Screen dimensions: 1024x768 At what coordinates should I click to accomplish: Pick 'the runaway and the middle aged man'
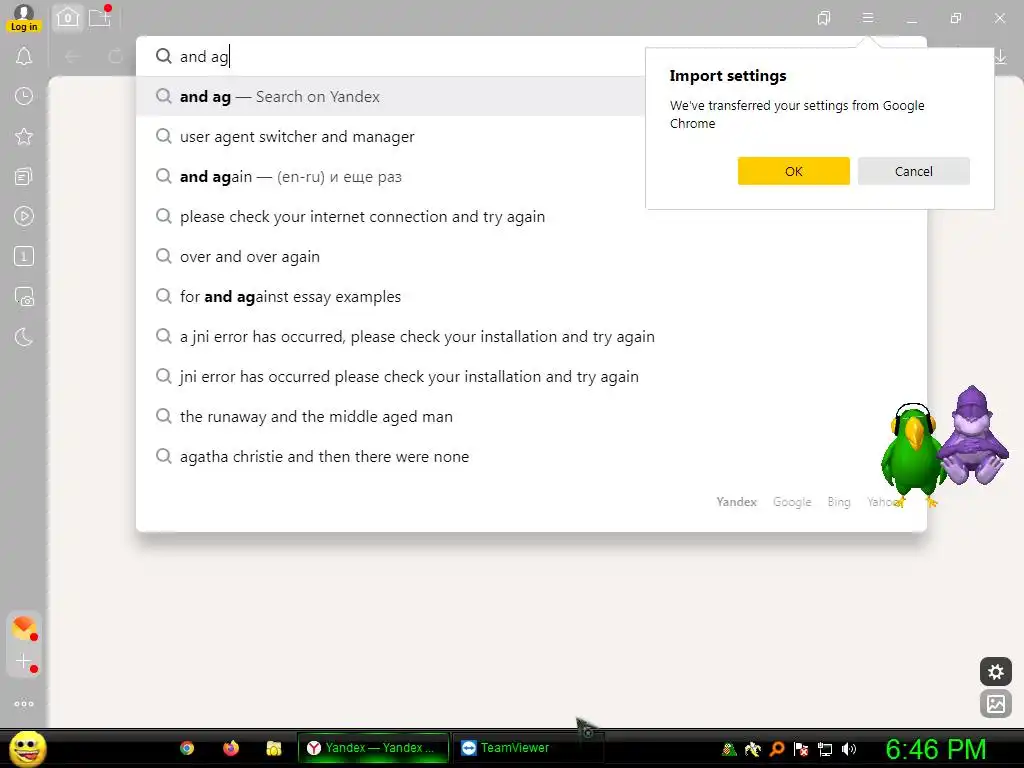(x=531, y=417)
